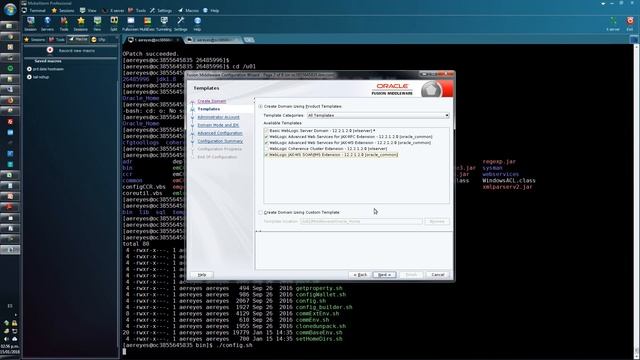Go to Create Domain wizard step
This screenshot has height=360, width=640.
pos(211,101)
